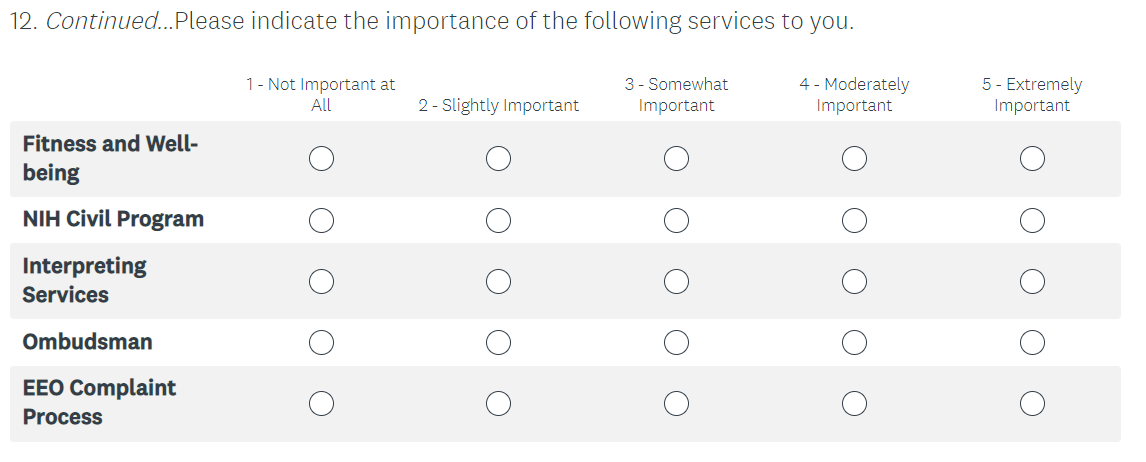Rate Interpreting Services as Somewhat Important
The width and height of the screenshot is (1146, 462).
click(676, 281)
